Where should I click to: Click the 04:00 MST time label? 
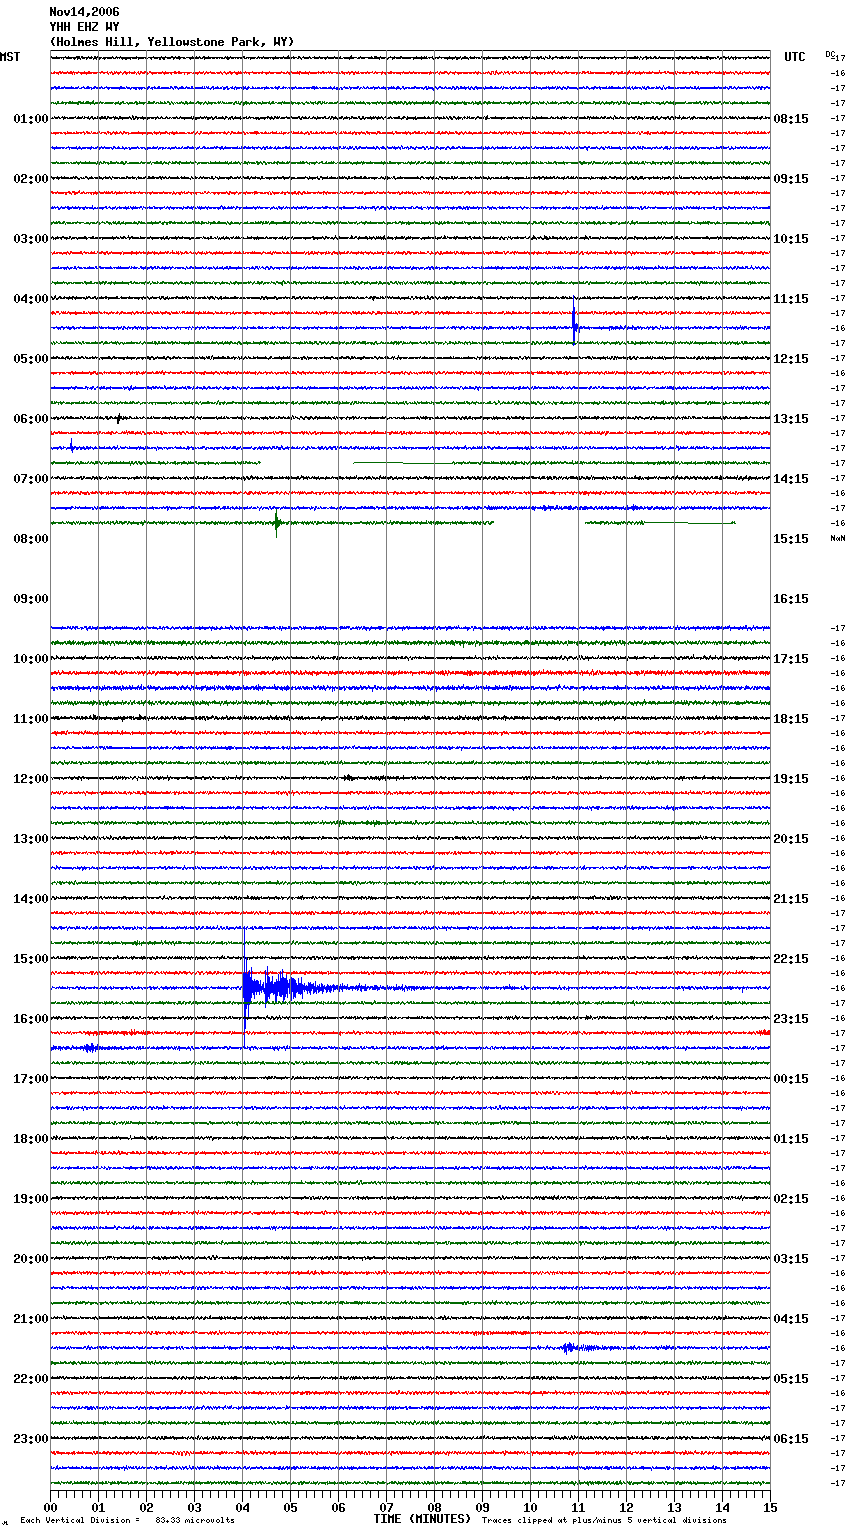pyautogui.click(x=31, y=299)
